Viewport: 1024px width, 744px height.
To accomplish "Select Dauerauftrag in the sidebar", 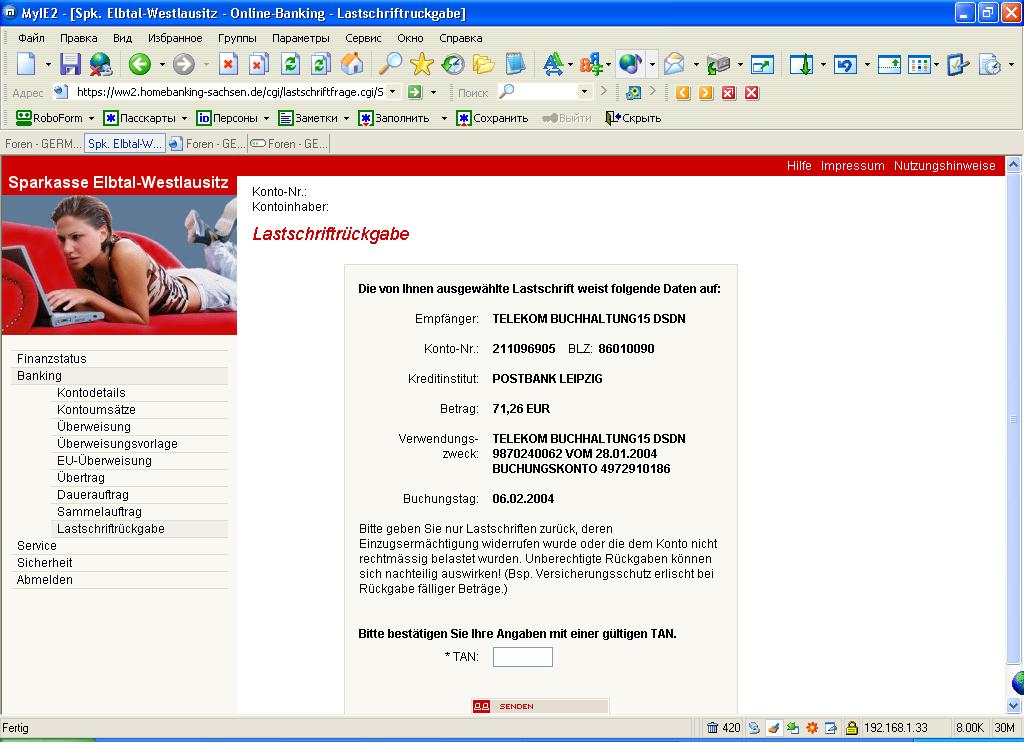I will [93, 494].
